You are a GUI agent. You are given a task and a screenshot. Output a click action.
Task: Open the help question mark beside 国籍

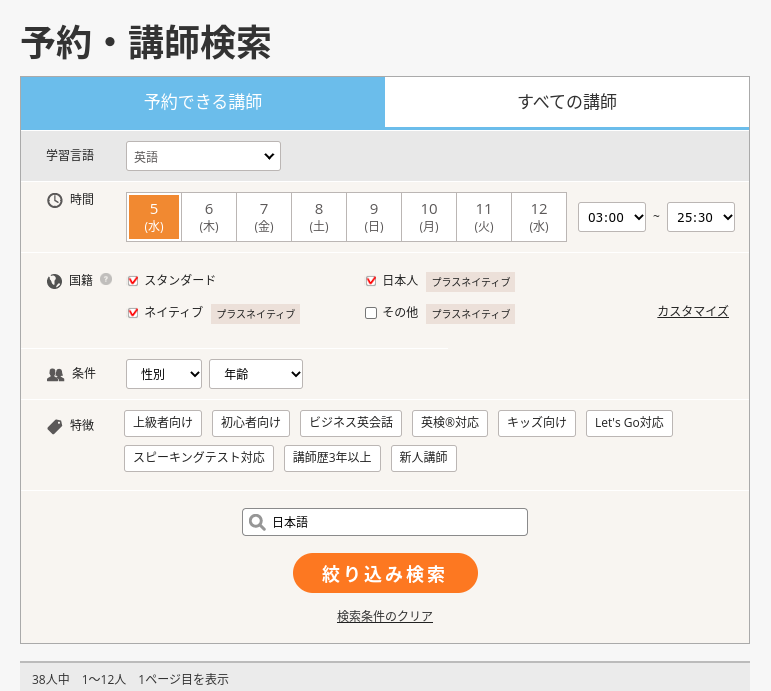[106, 279]
